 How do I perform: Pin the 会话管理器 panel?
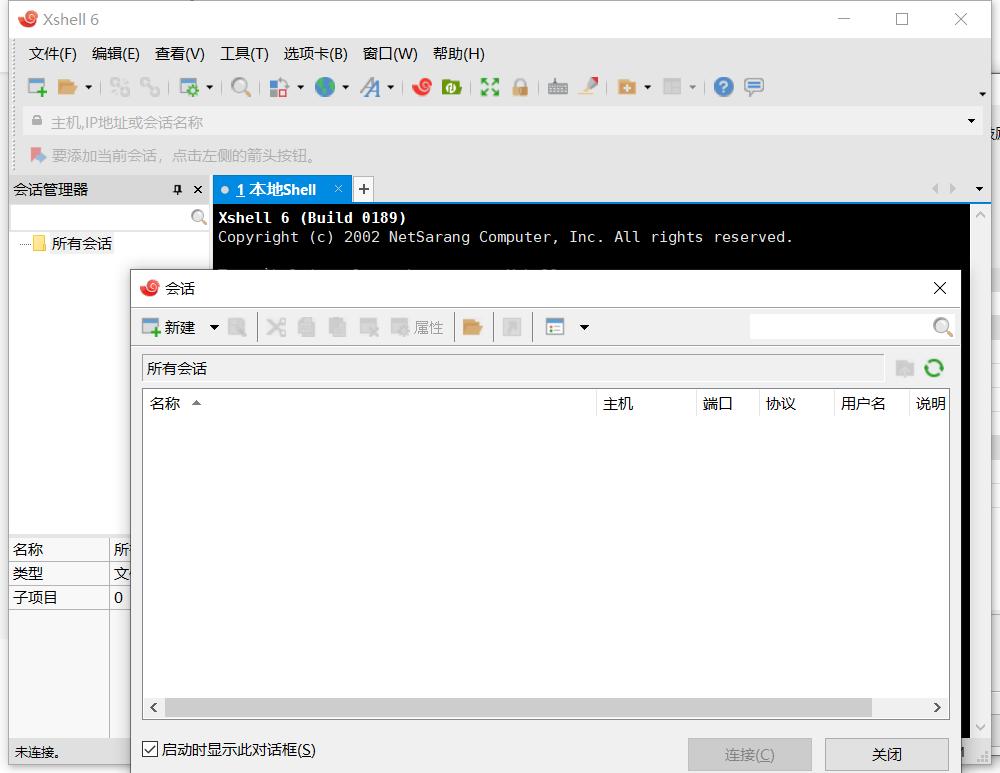[178, 189]
